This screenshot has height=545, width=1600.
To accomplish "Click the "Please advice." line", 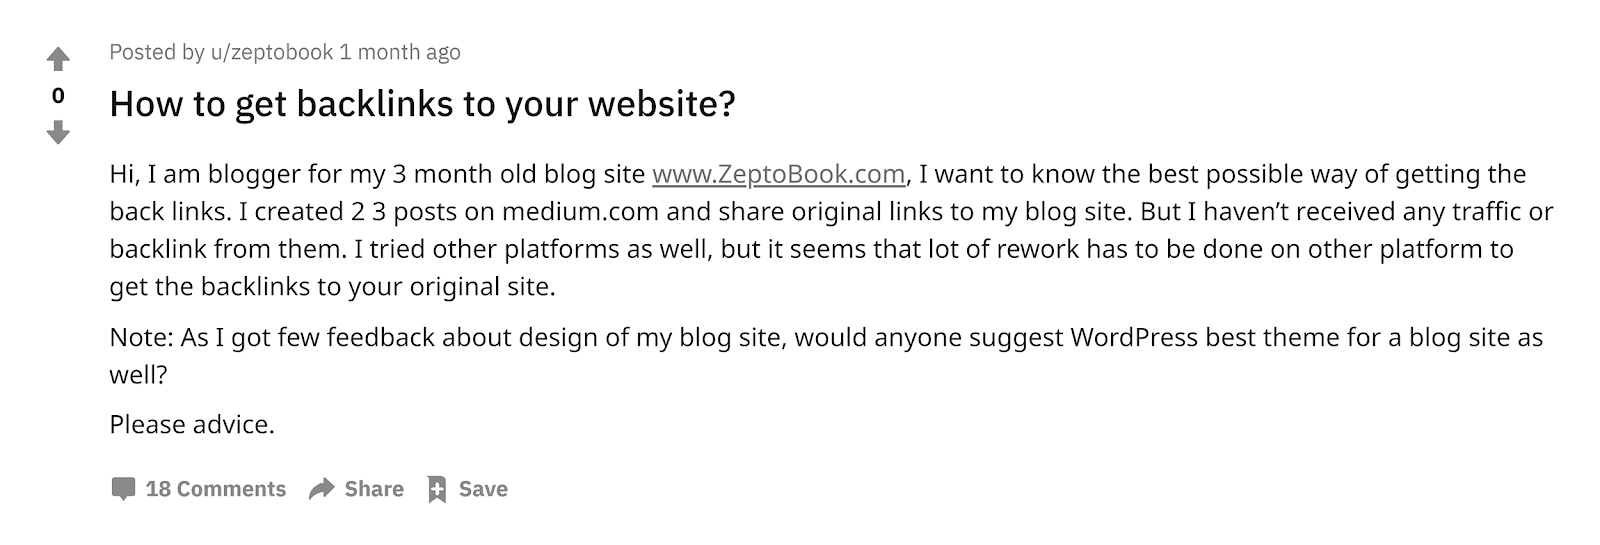I will point(192,425).
